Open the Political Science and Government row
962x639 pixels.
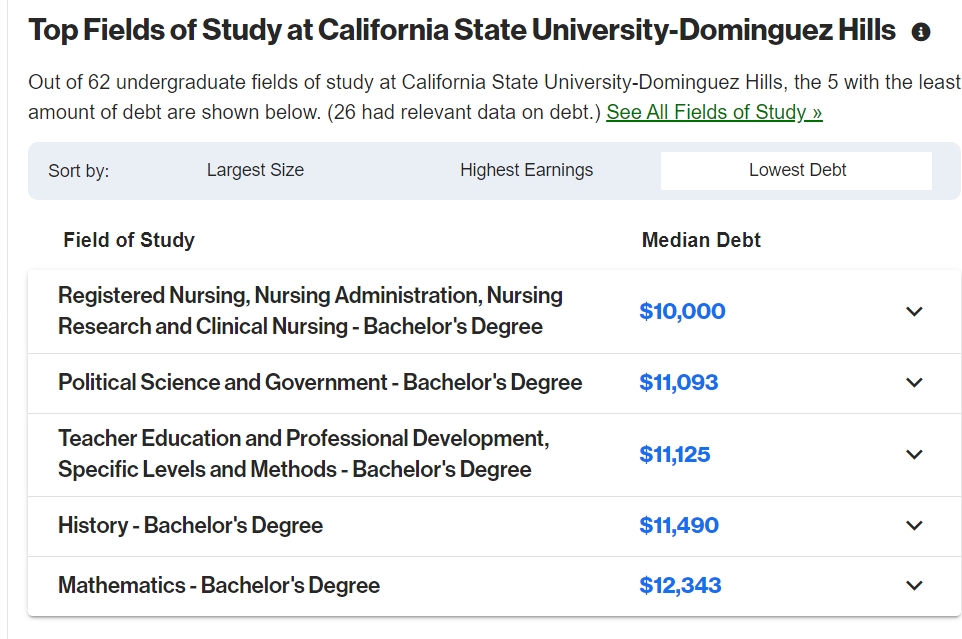click(x=494, y=383)
